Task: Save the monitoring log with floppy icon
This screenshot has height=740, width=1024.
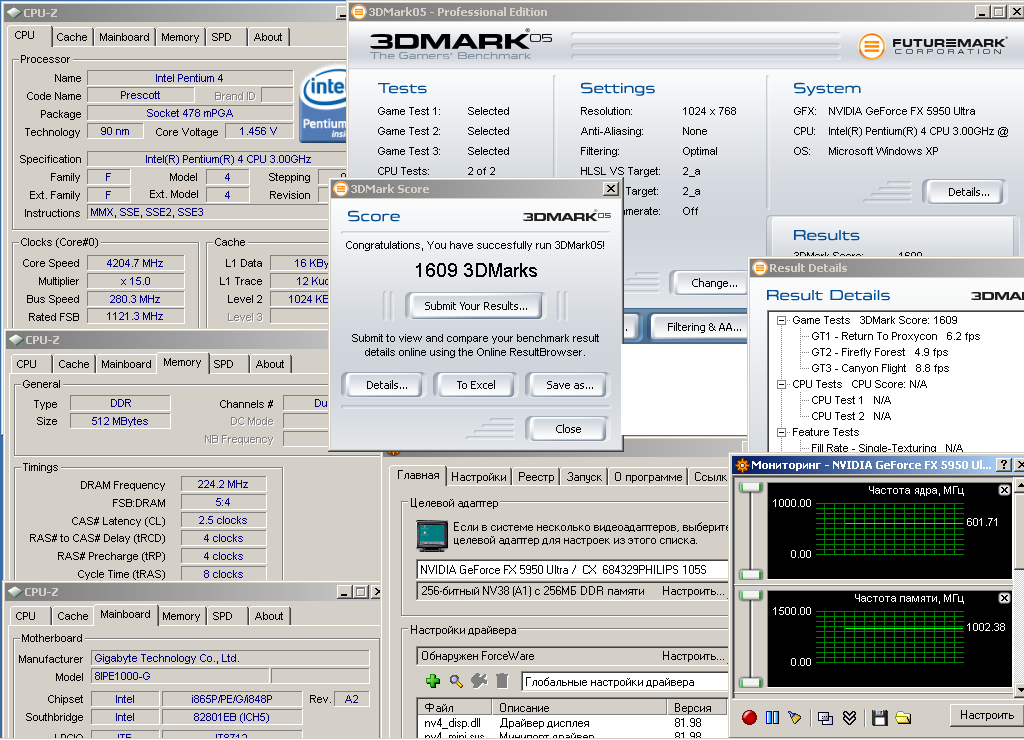Action: (880, 718)
